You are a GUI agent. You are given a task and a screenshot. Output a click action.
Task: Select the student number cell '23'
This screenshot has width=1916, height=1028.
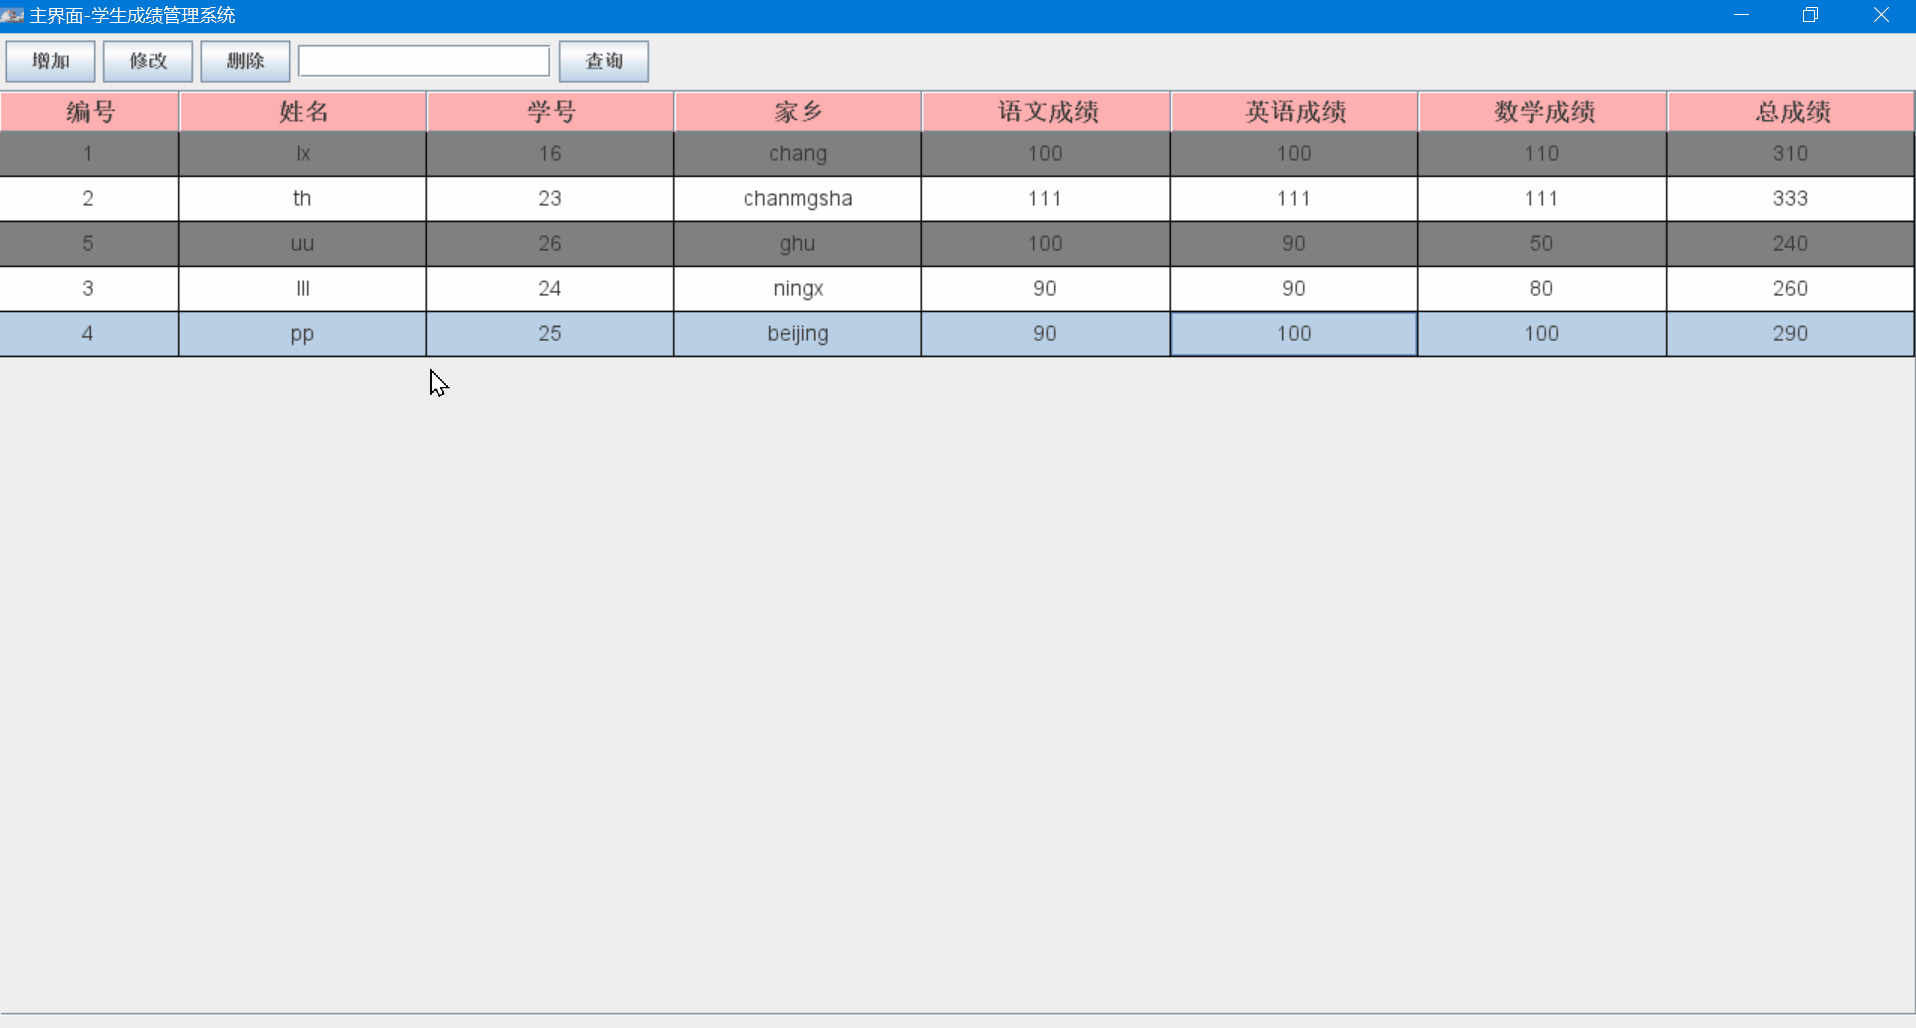coord(550,199)
